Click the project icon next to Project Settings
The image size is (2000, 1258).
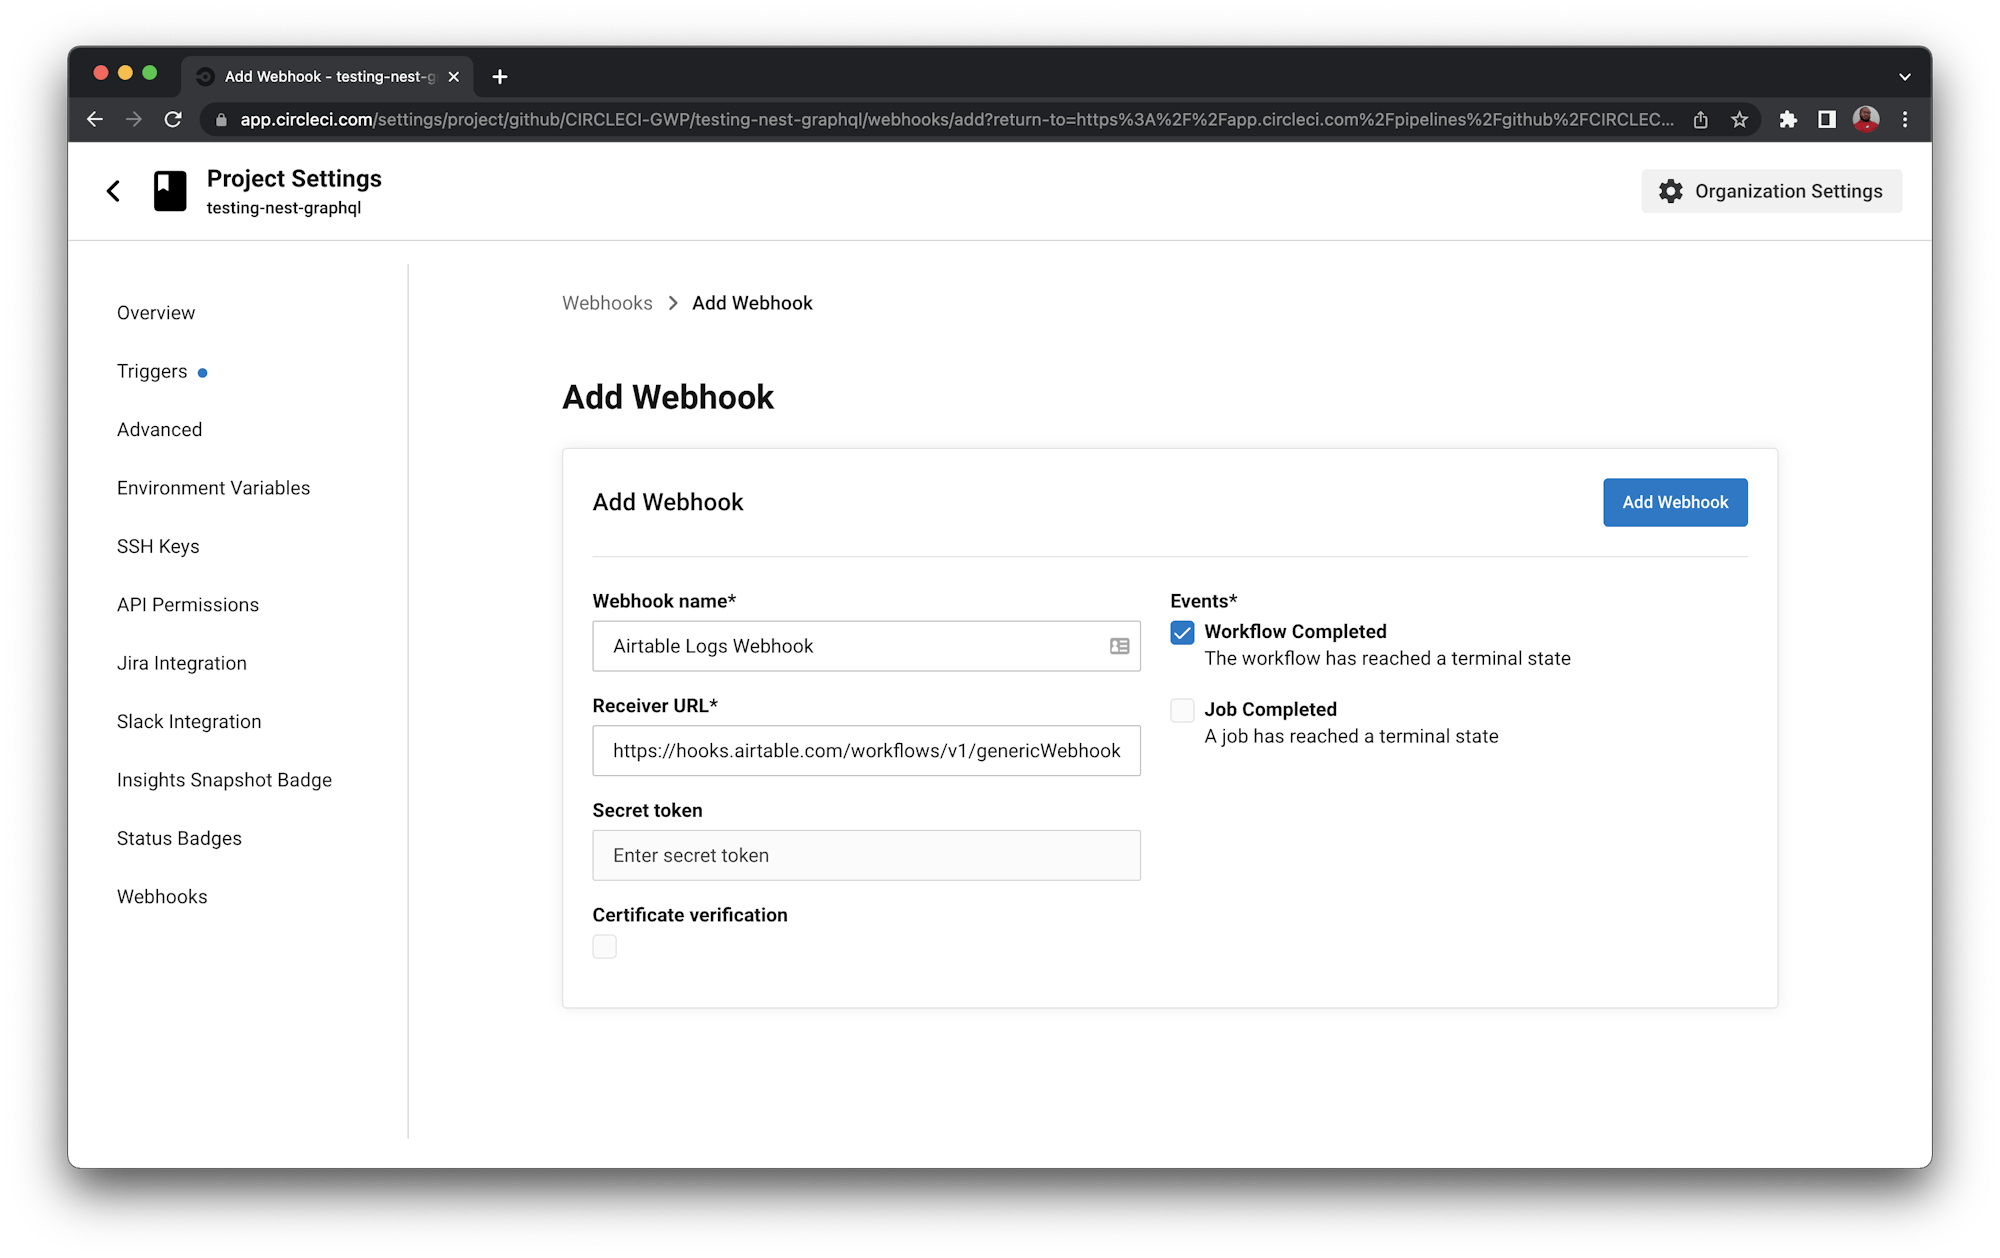point(170,190)
